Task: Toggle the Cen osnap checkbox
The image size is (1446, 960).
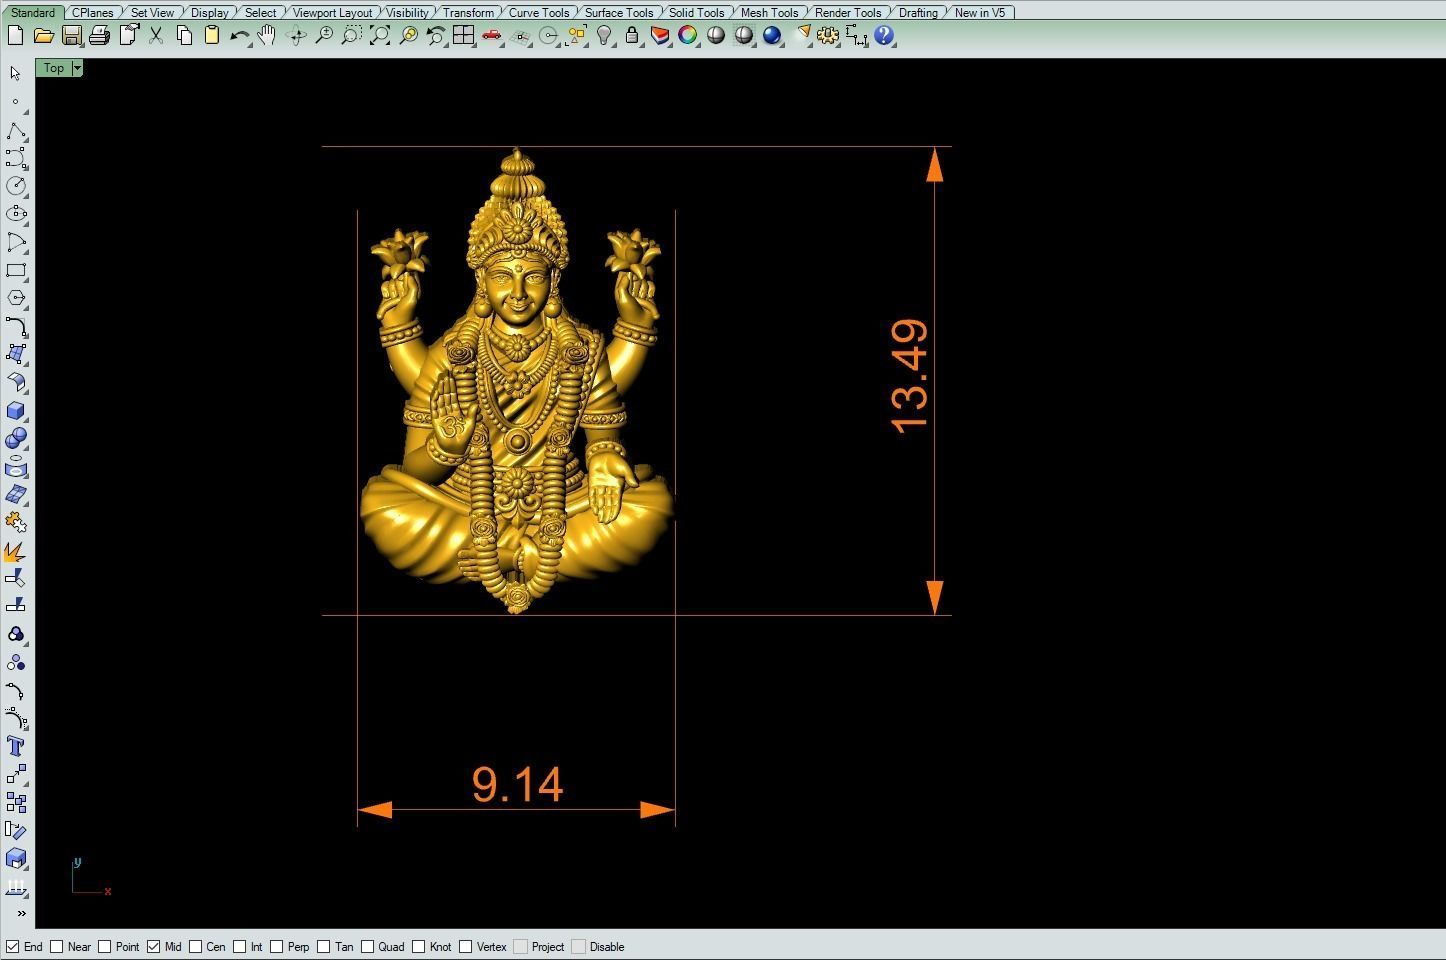Action: pos(196,946)
